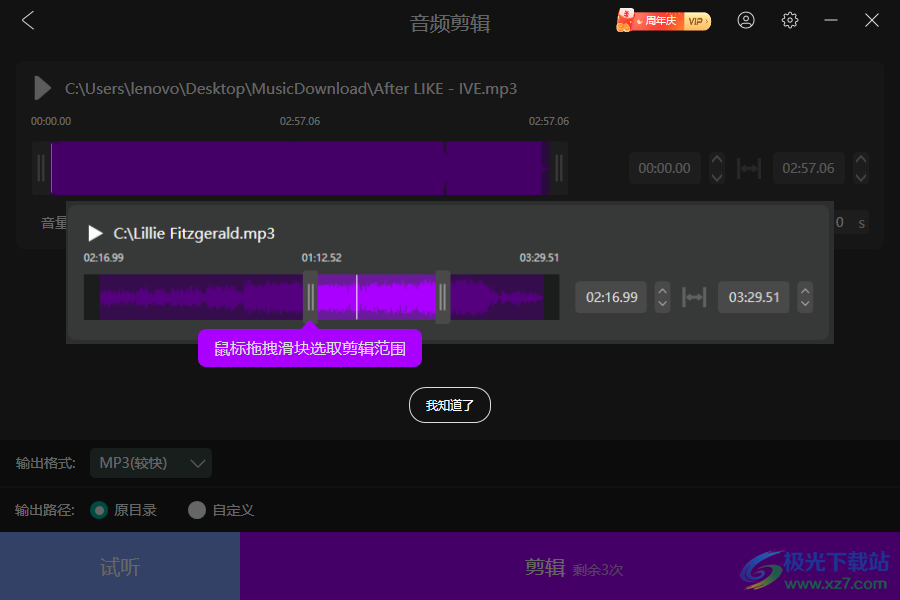Open the settings gear
The height and width of the screenshot is (600, 900).
tap(789, 20)
